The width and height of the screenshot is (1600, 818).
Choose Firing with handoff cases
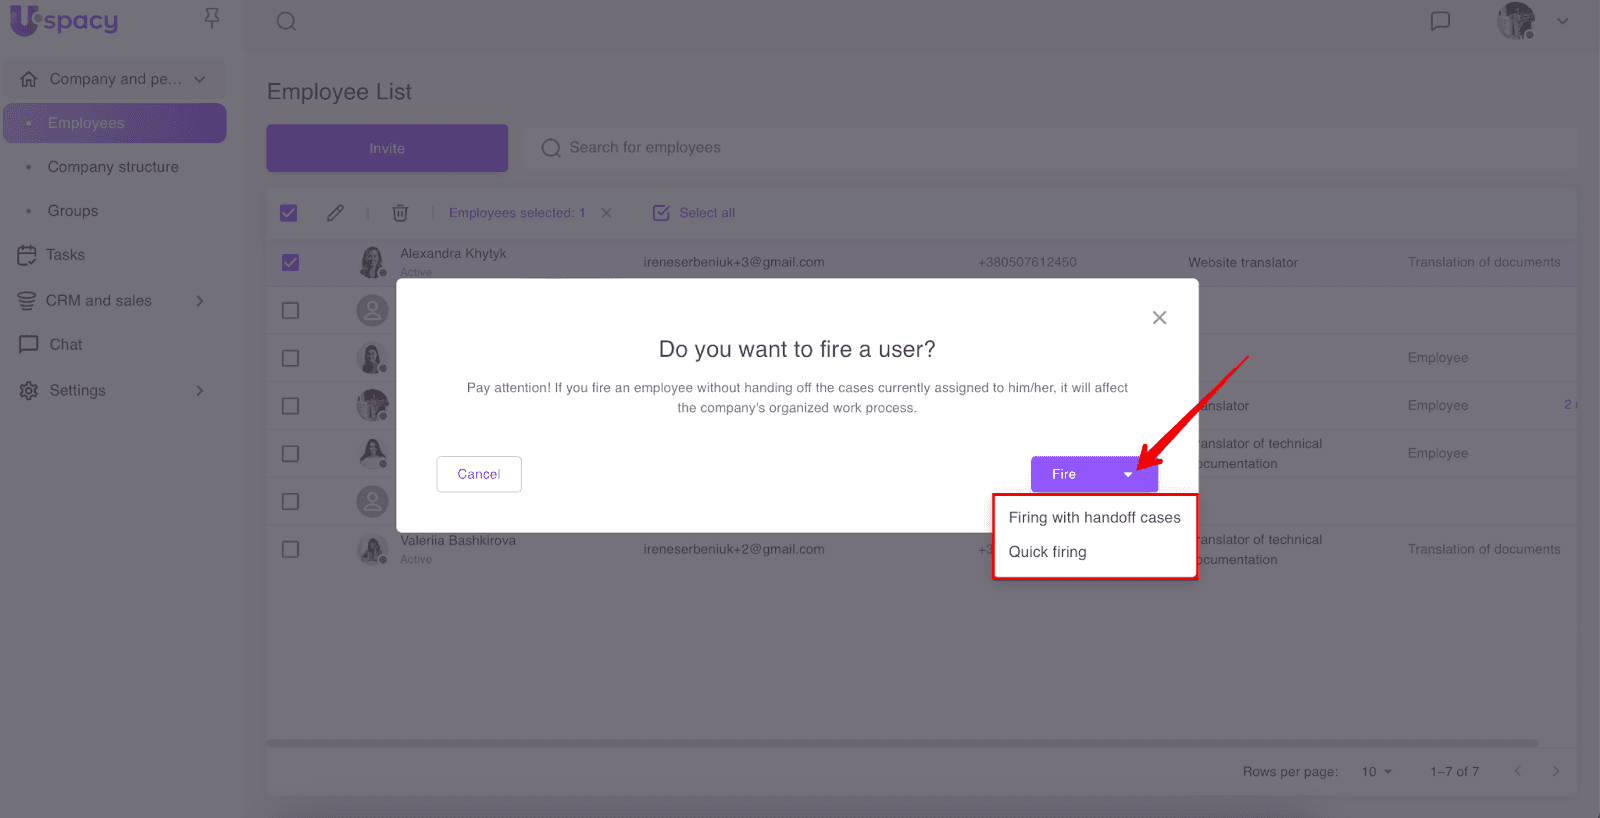click(1094, 518)
